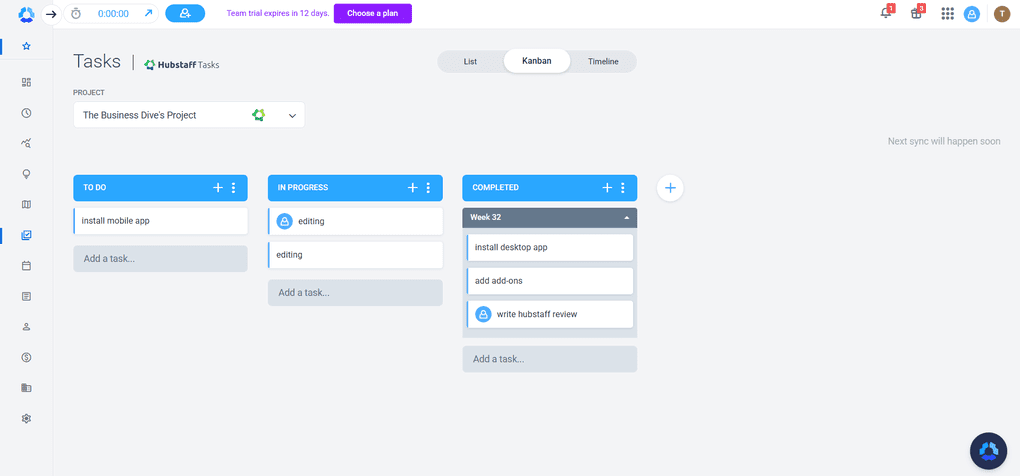This screenshot has width=1020, height=476.
Task: Open the notifications bell
Action: (x=886, y=13)
